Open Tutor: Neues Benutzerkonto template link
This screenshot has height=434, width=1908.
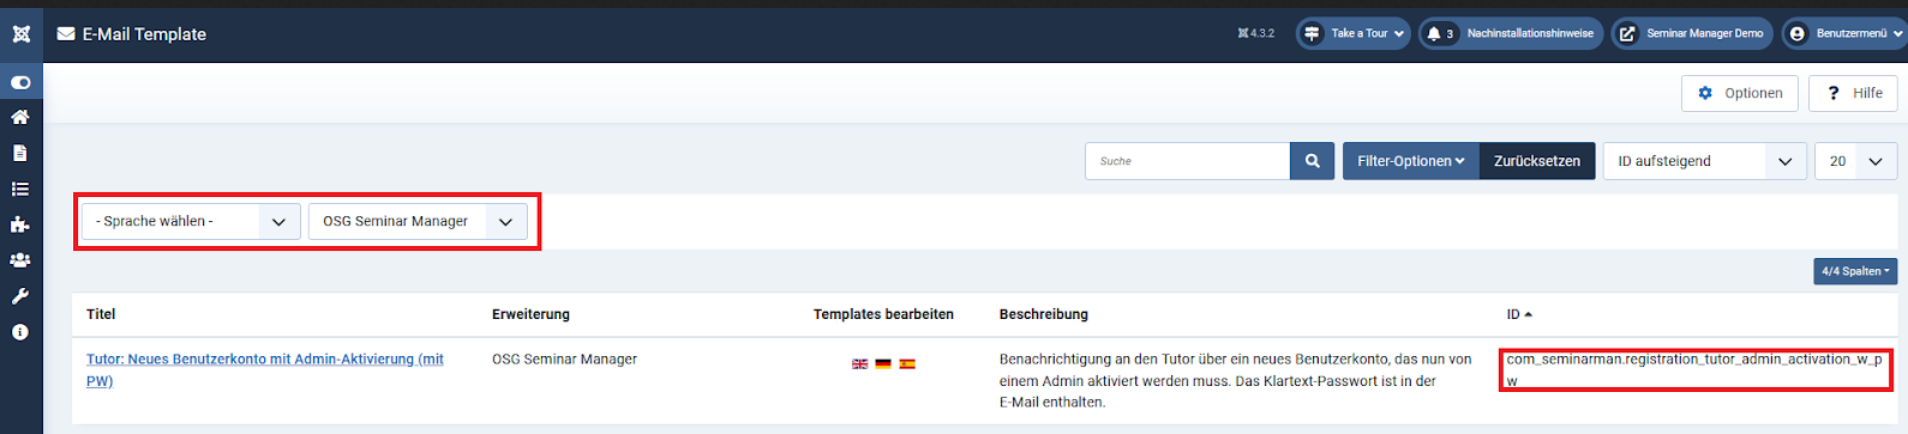point(264,370)
